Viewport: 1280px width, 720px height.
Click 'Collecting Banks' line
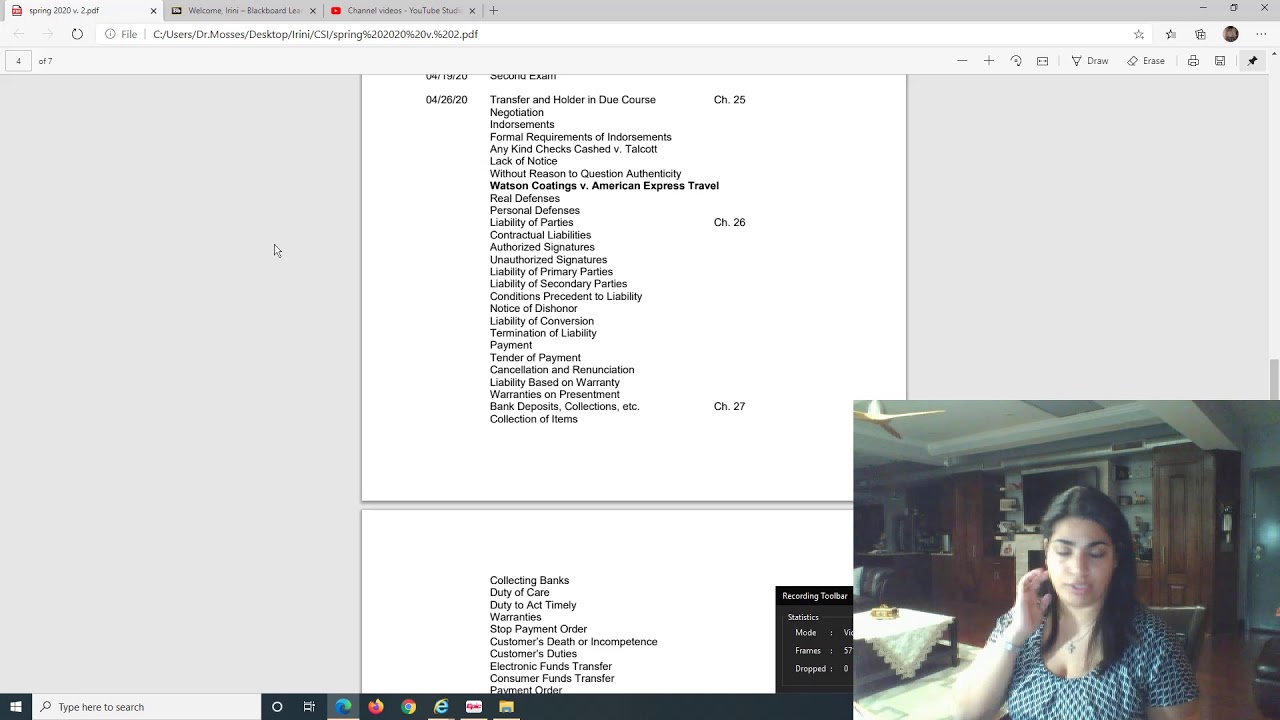[529, 581]
